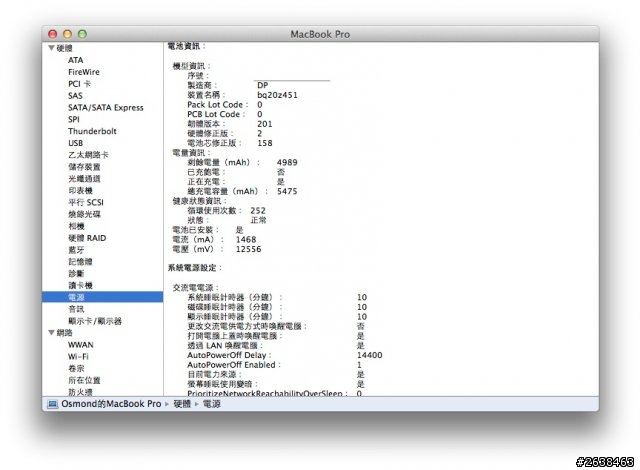Open 藍牙 Bluetooth entry
Screen dimensions: 640x470
[76, 250]
